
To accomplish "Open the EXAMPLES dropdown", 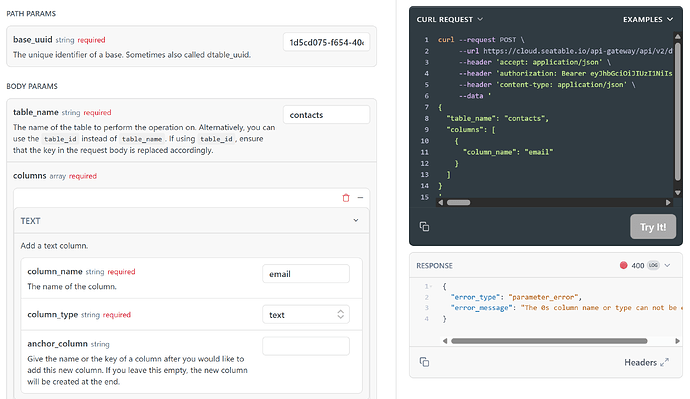I will pos(648,19).
